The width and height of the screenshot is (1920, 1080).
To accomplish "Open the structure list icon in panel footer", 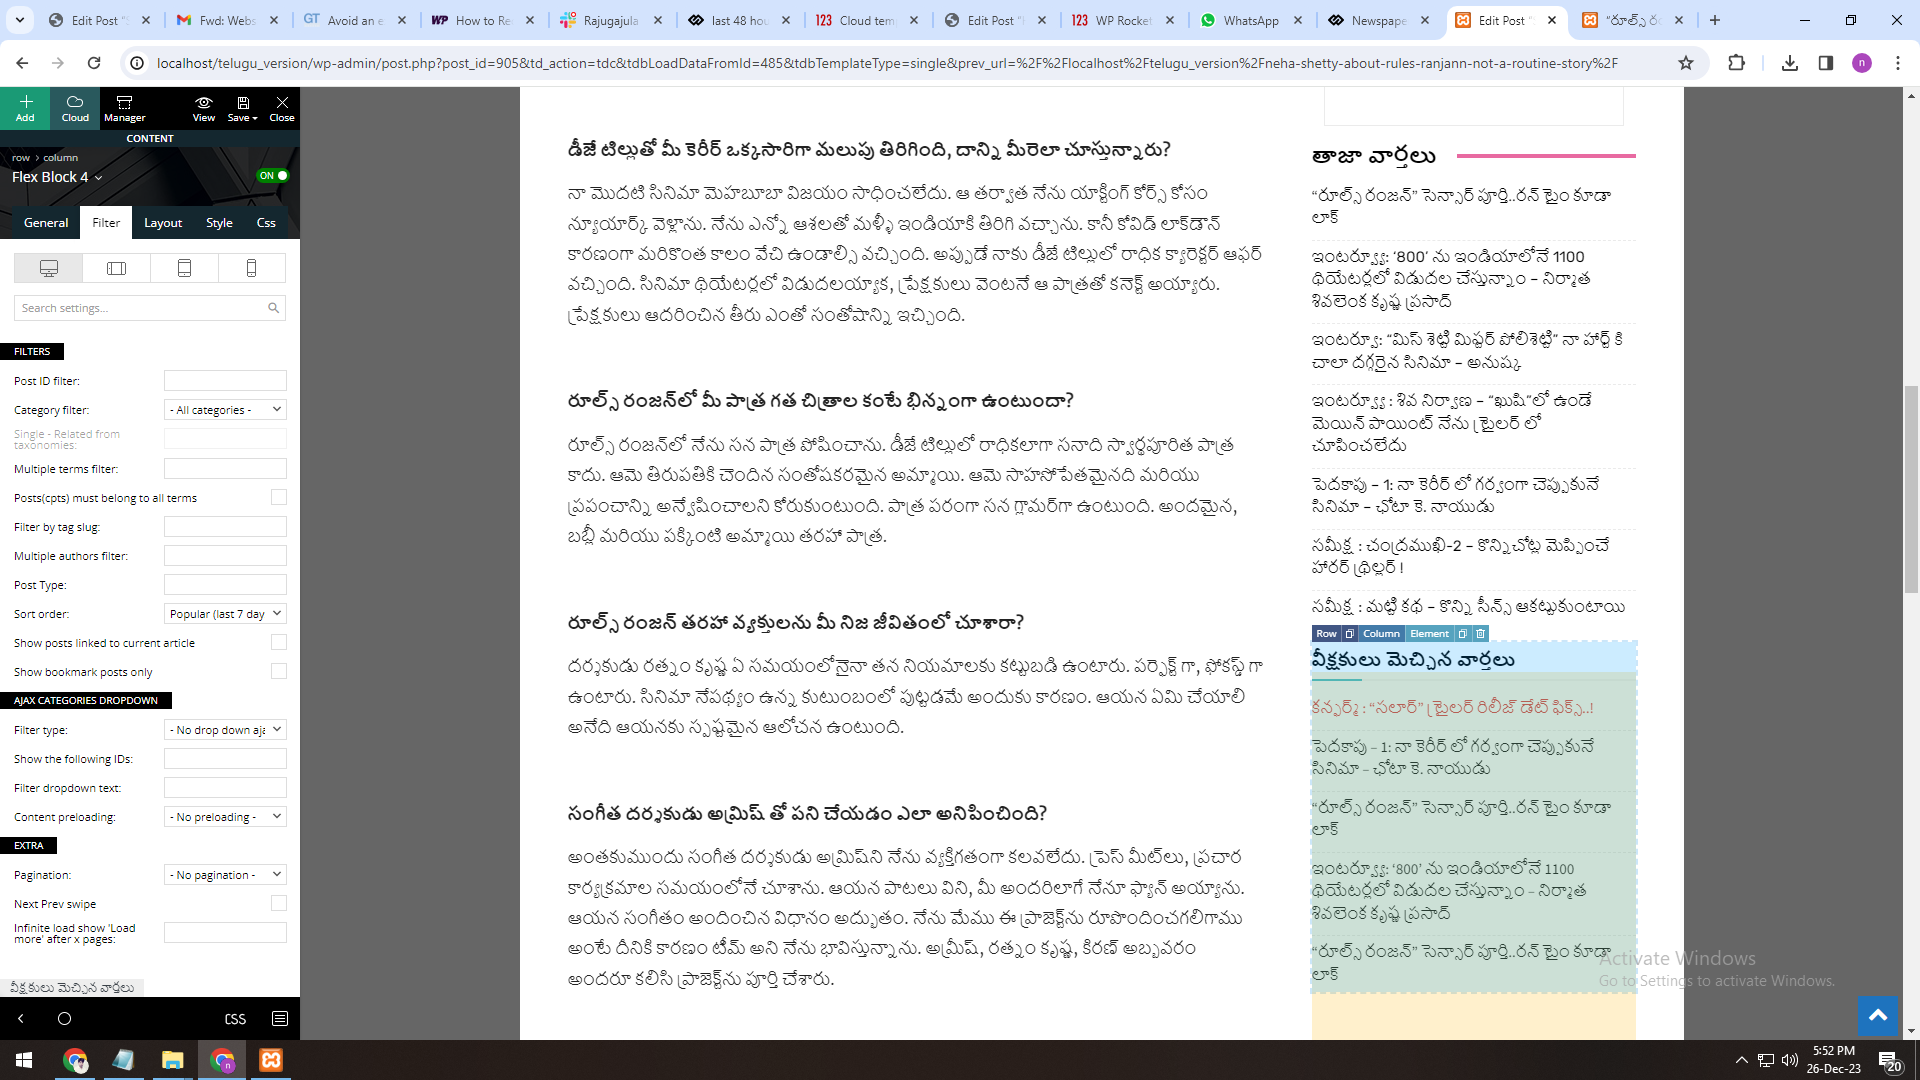I will pos(280,1019).
